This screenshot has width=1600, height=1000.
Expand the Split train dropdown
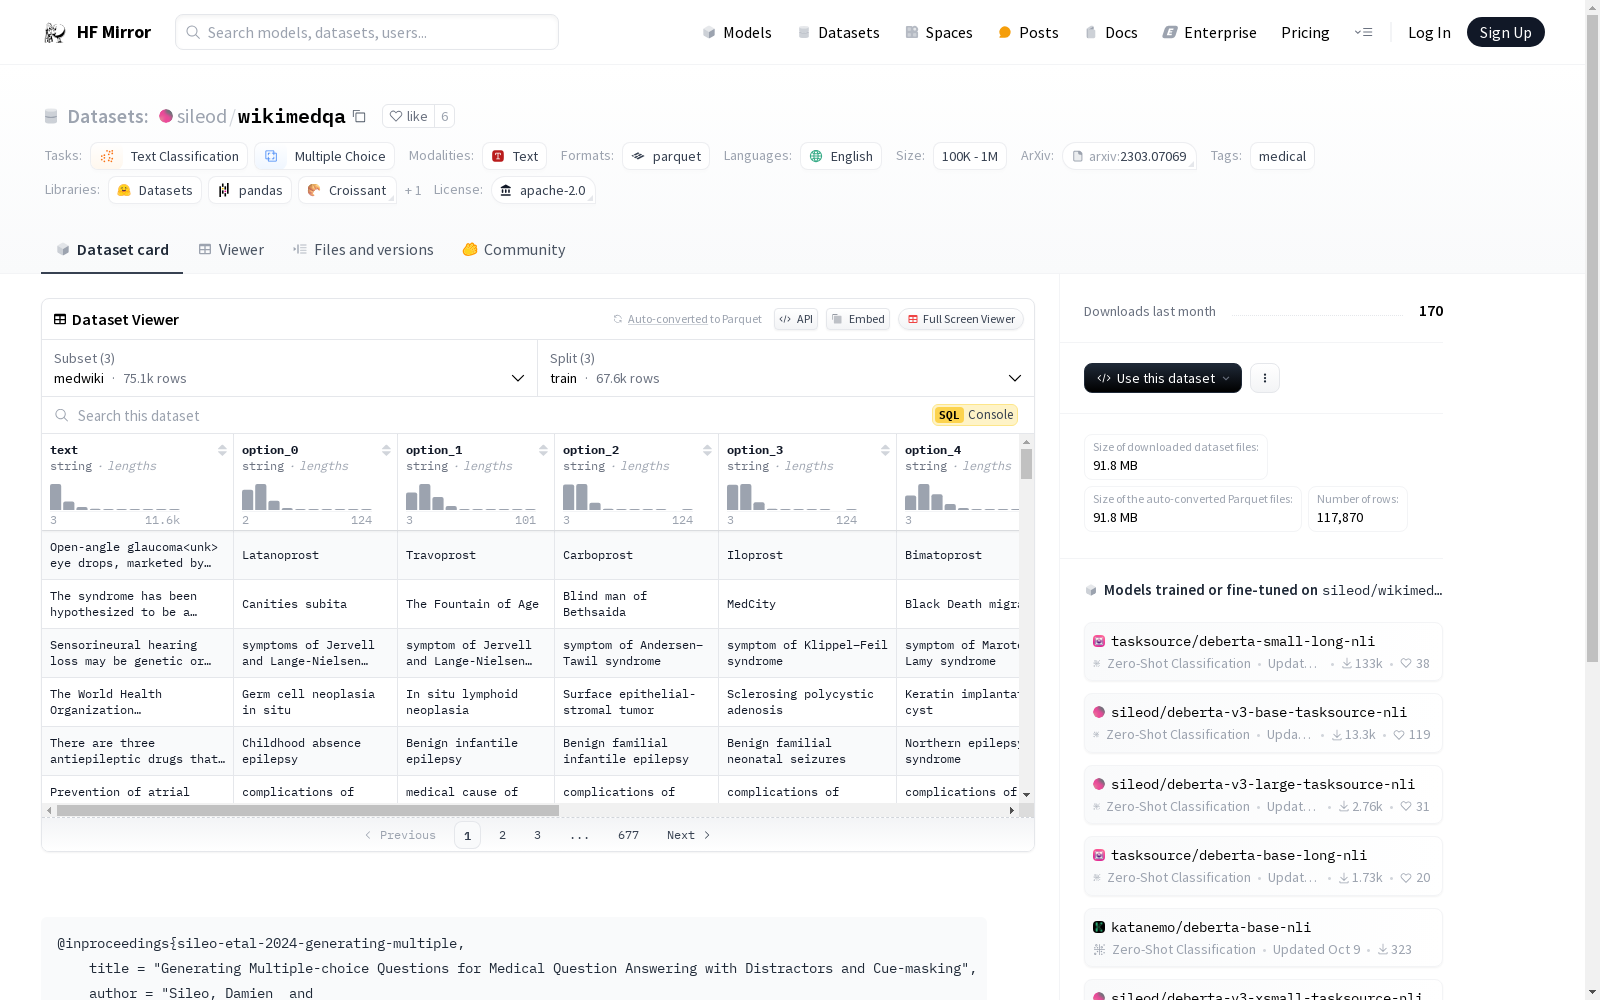(786, 368)
